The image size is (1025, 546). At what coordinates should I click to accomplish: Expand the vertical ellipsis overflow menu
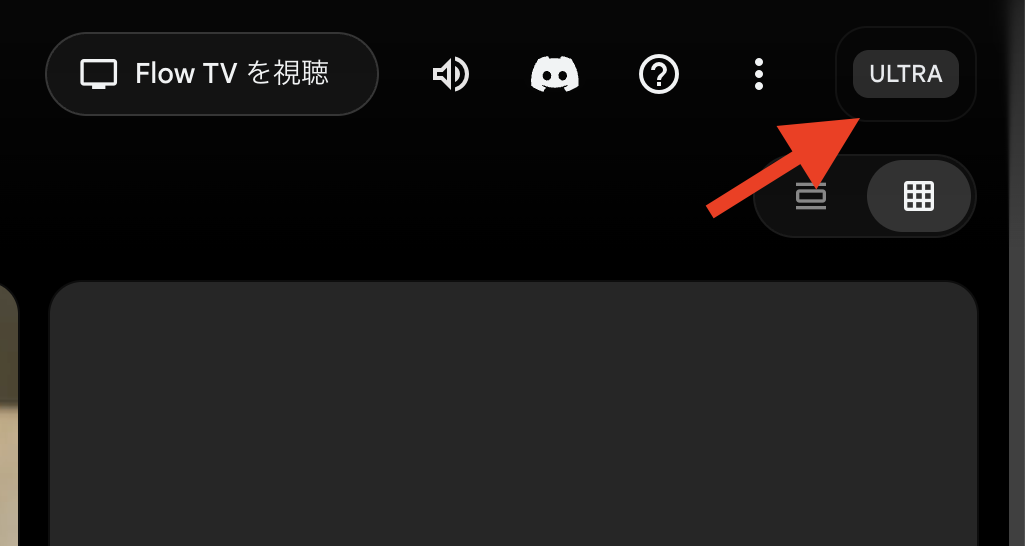pyautogui.click(x=759, y=74)
